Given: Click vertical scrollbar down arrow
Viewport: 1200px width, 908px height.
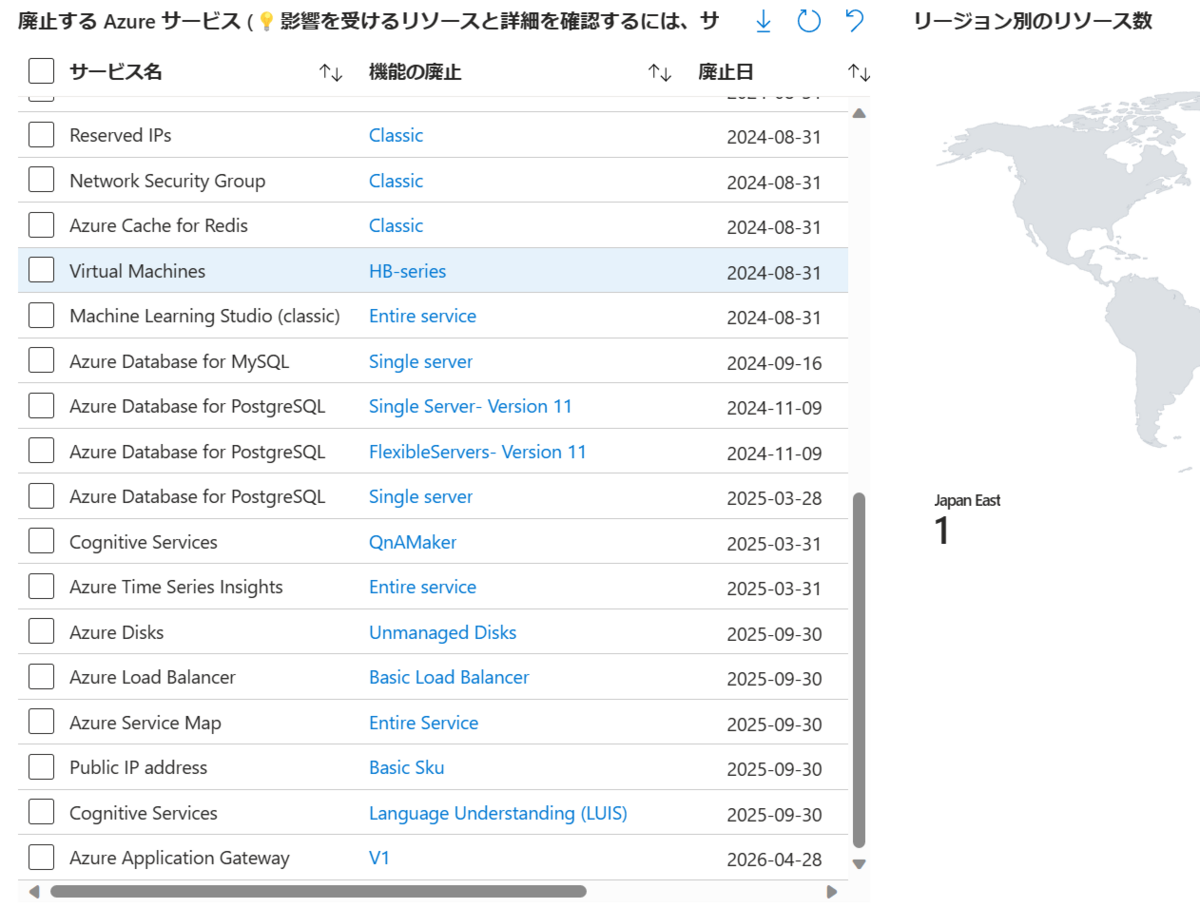Looking at the screenshot, I should 858,864.
